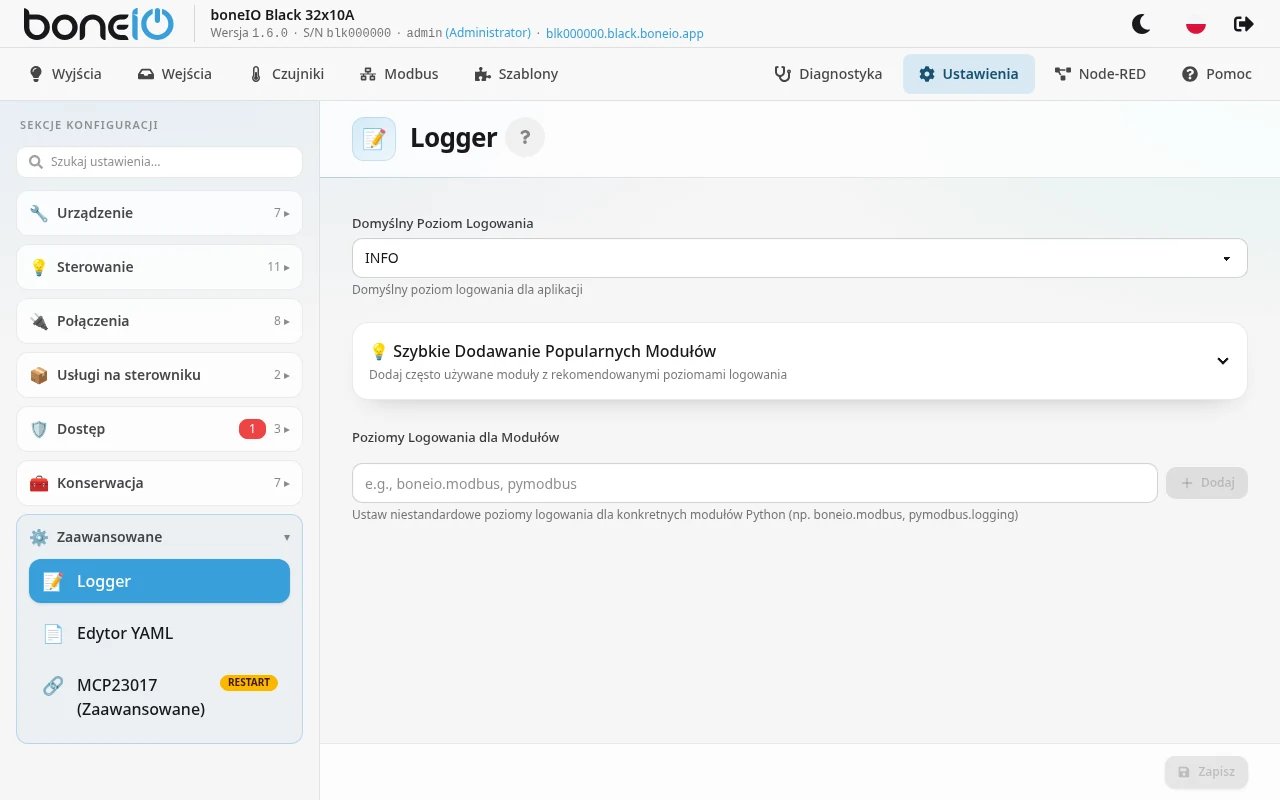Open the blk000000.black.boneio.app link
1280x800 pixels.
(625, 33)
